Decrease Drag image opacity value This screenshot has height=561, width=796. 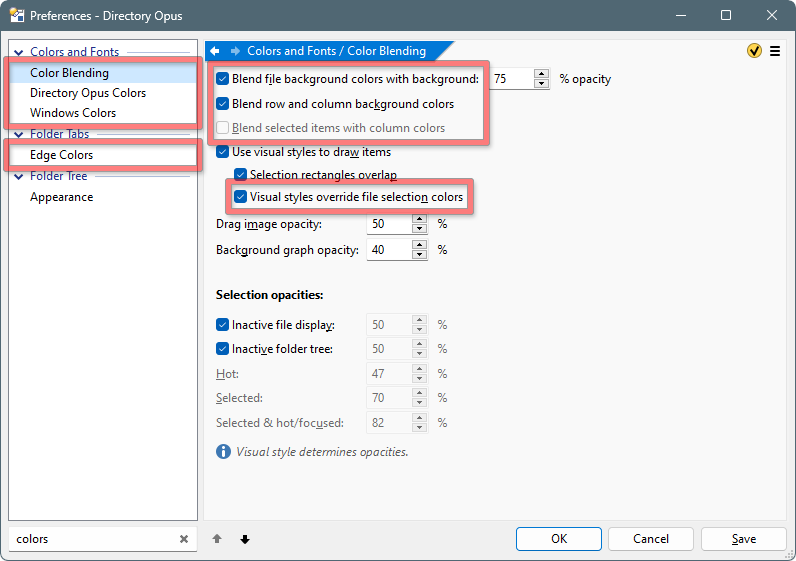pyautogui.click(x=419, y=229)
